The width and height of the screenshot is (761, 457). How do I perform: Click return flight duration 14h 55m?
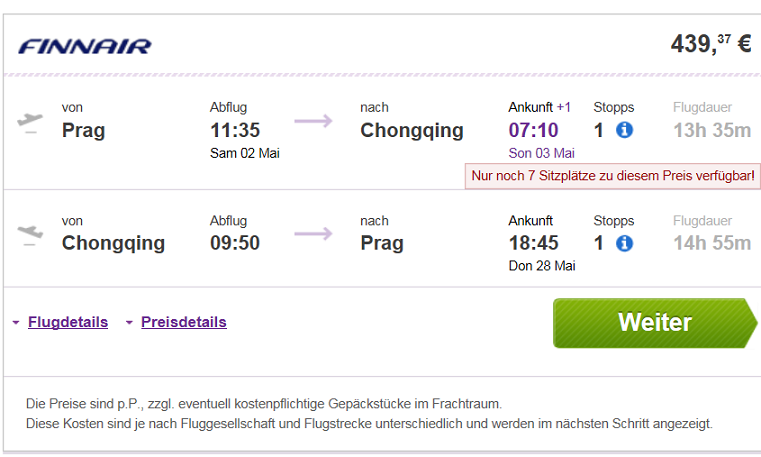click(x=712, y=243)
